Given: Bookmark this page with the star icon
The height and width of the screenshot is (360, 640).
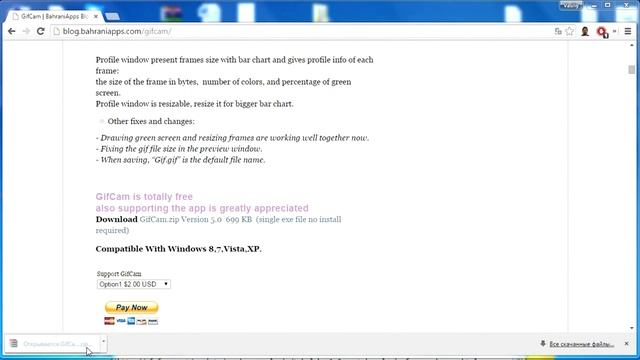Looking at the screenshot, I should click(x=569, y=31).
